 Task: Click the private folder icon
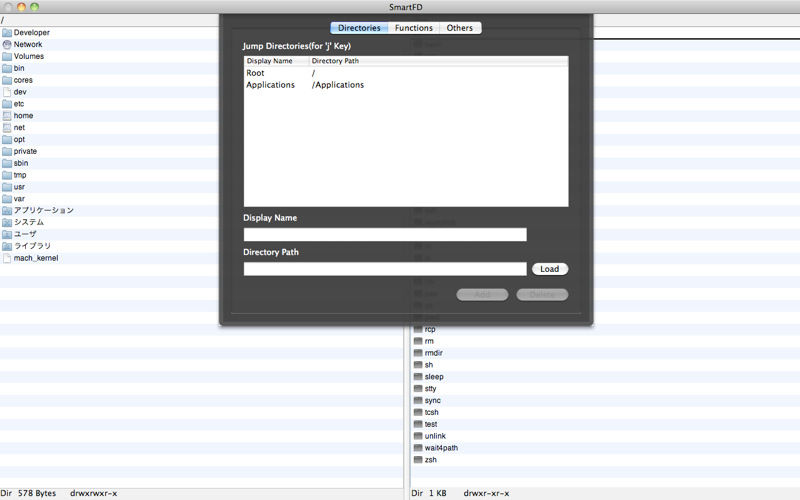[7, 152]
